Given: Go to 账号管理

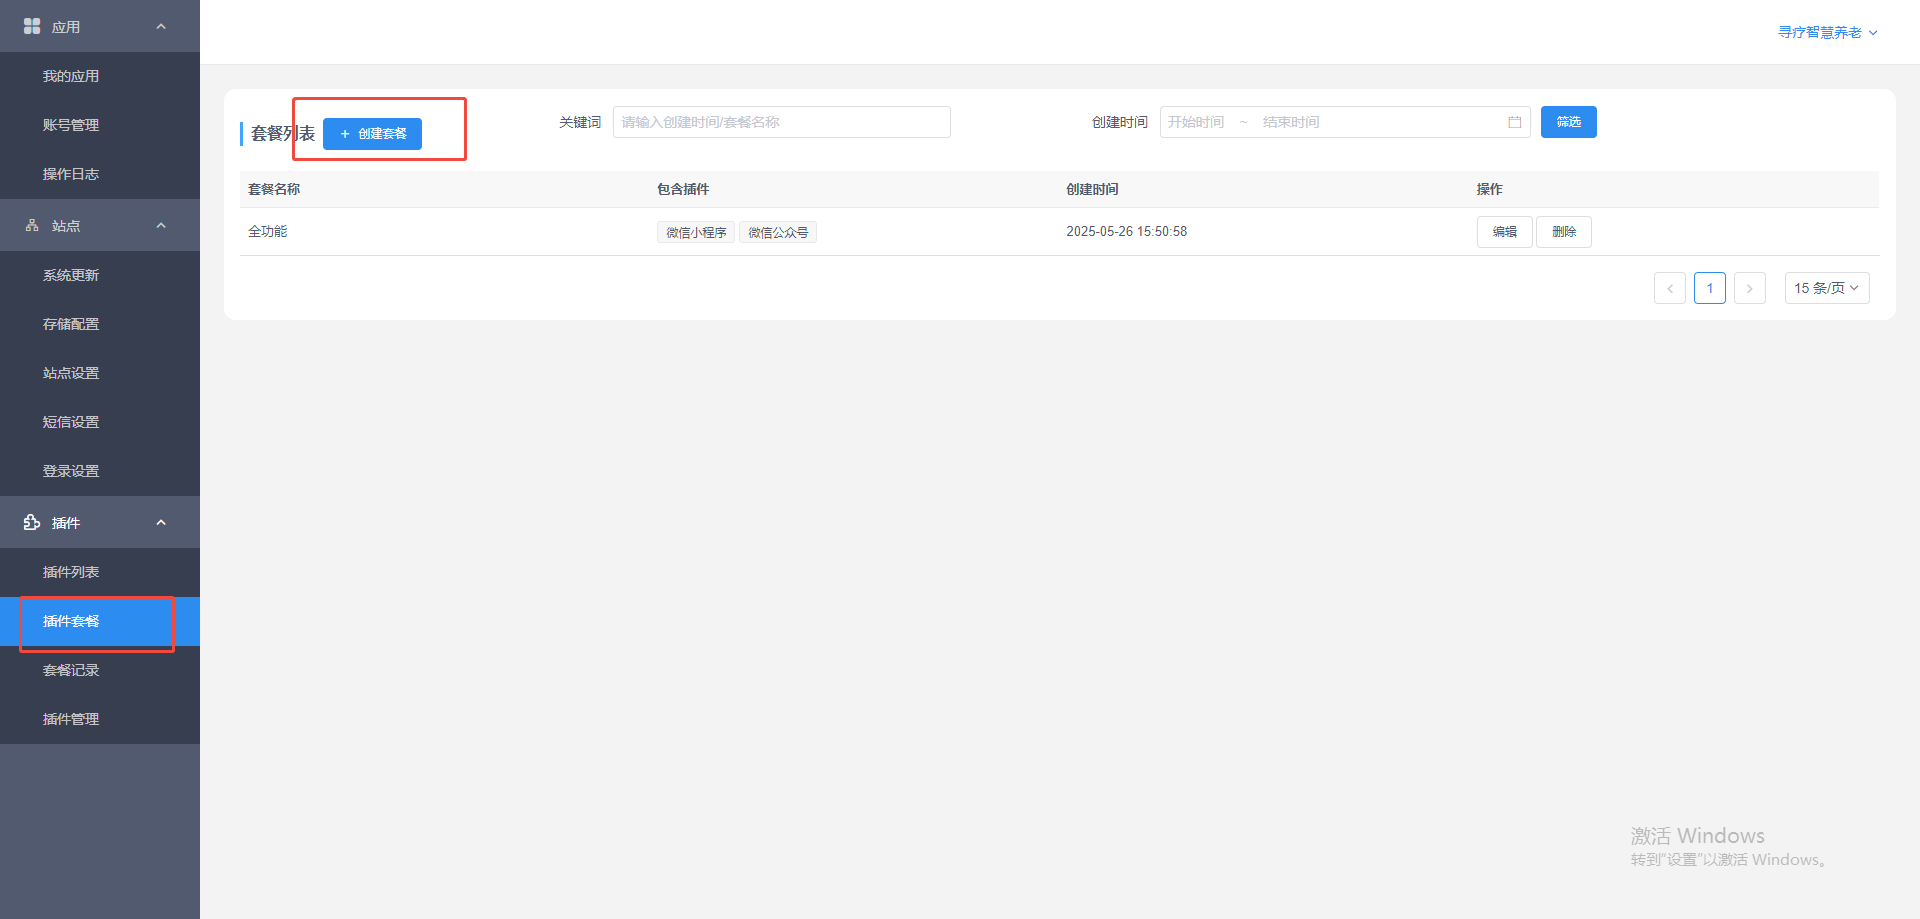Looking at the screenshot, I should (x=100, y=125).
